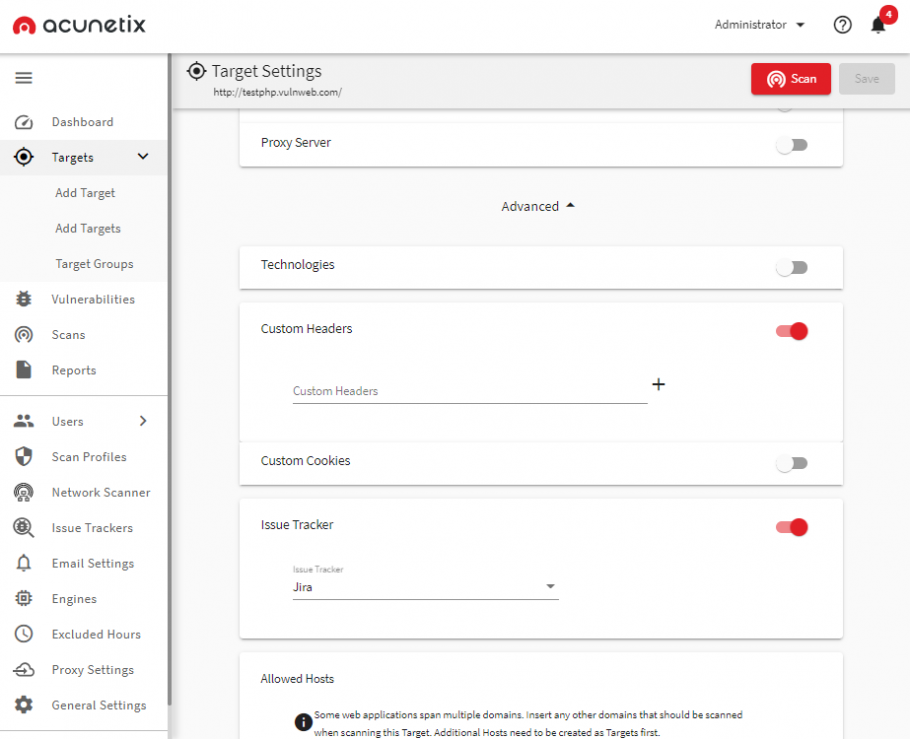
Task: Expand the Users submenu chevron
Action: tap(143, 421)
